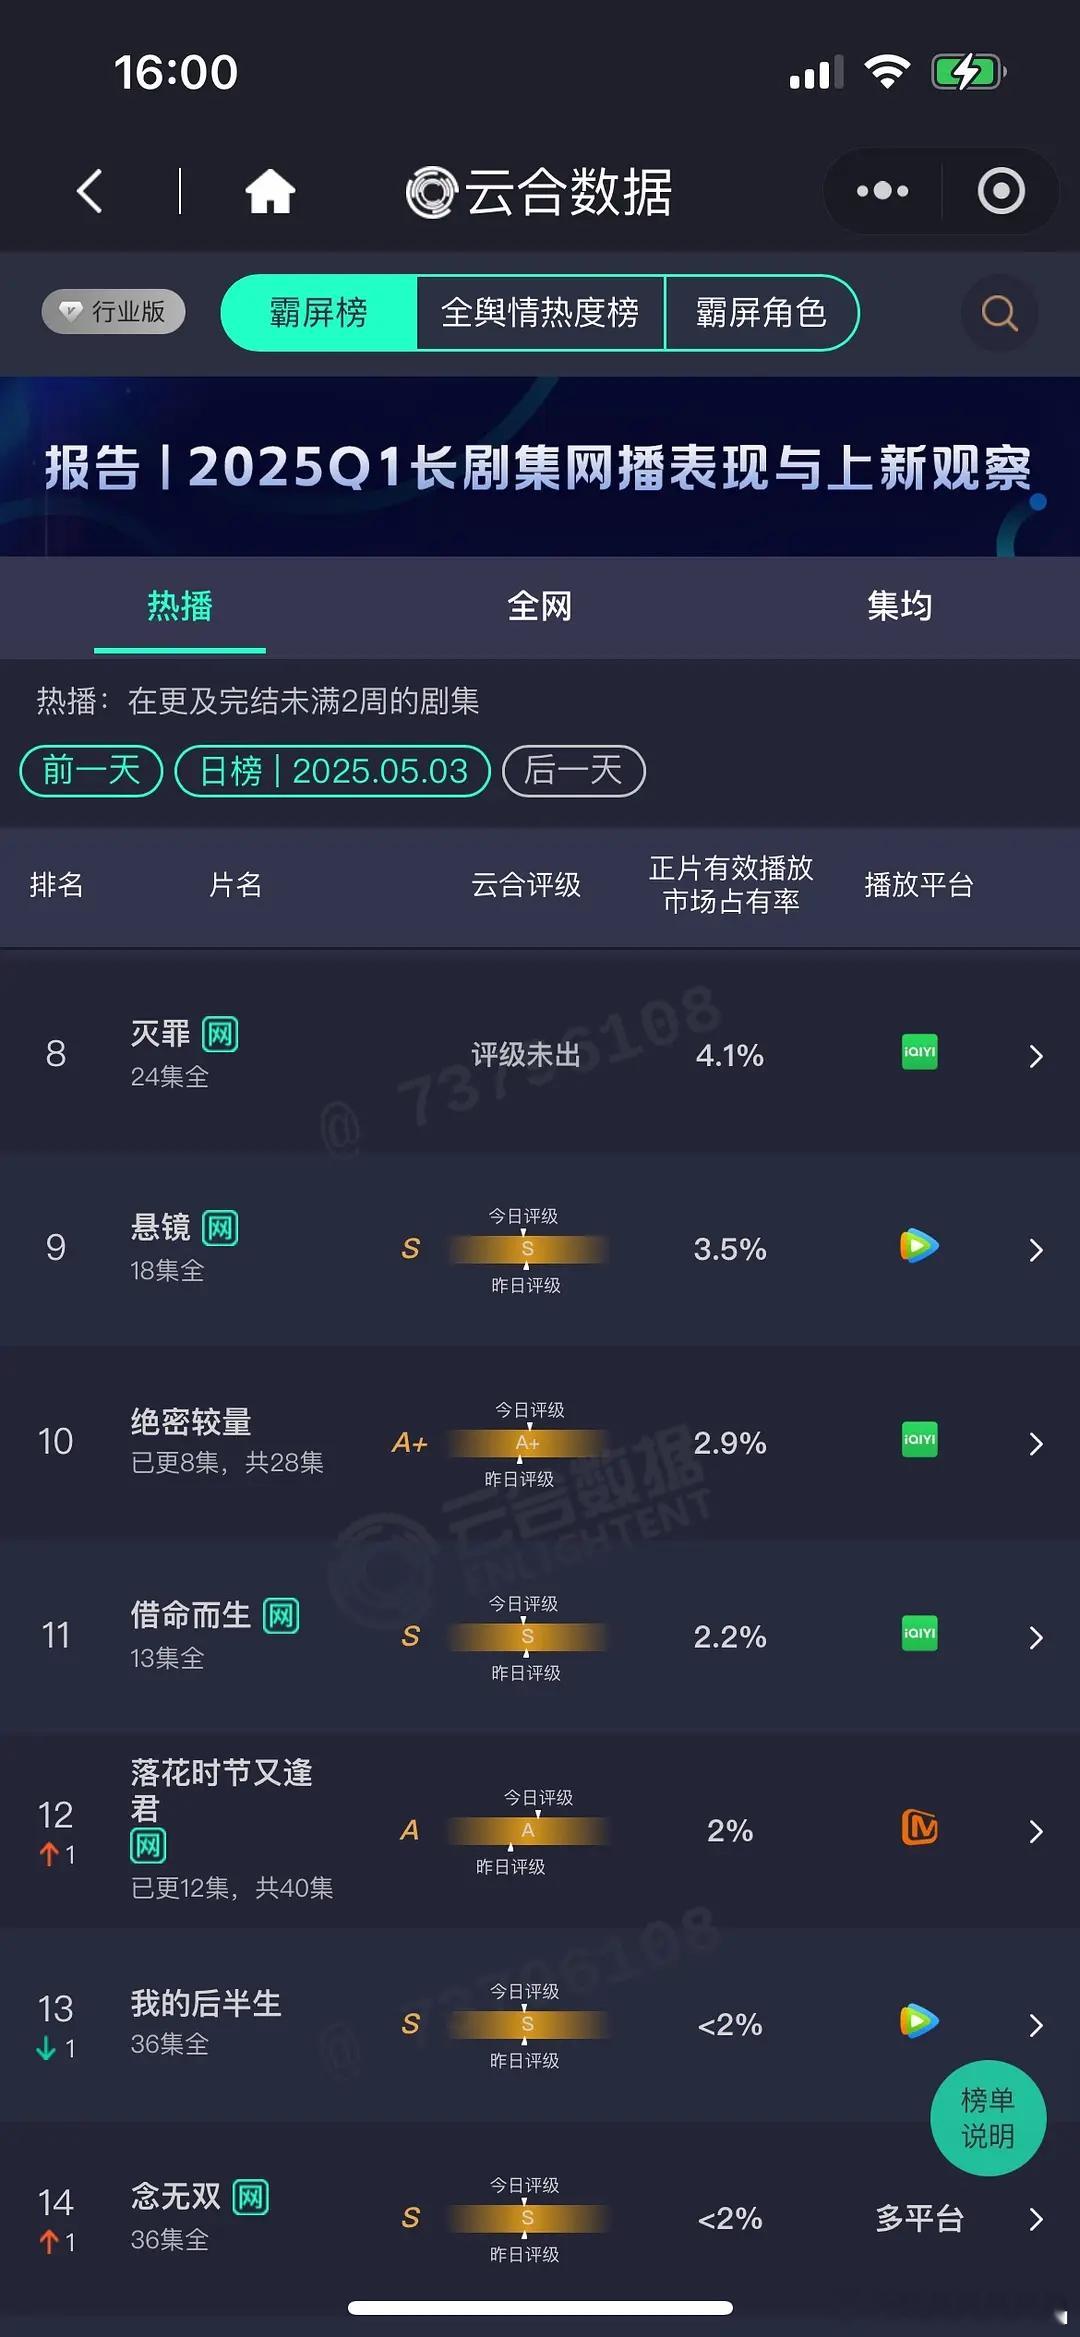The height and width of the screenshot is (2337, 1080).
Task: Tap the S rating bar for 我的后半生
Action: coord(527,2024)
